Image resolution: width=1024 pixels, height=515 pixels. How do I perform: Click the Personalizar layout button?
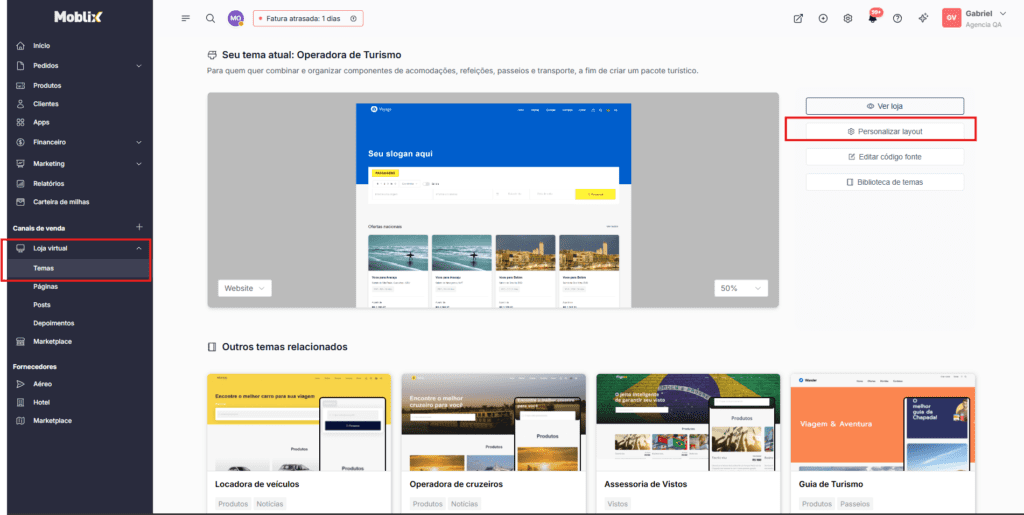tap(884, 131)
